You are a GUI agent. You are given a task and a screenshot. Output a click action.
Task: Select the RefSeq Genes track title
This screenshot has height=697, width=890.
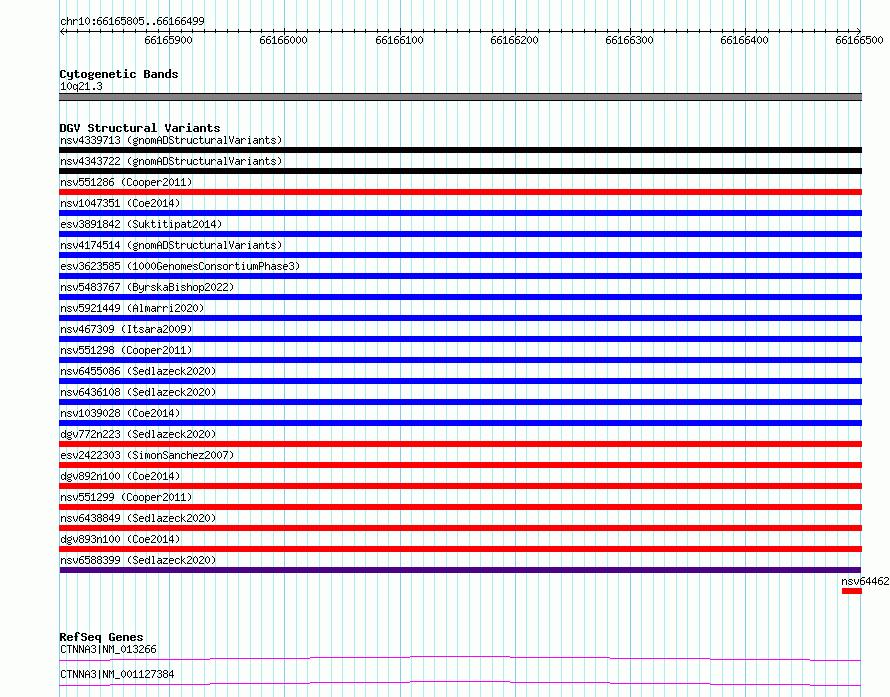click(x=101, y=637)
